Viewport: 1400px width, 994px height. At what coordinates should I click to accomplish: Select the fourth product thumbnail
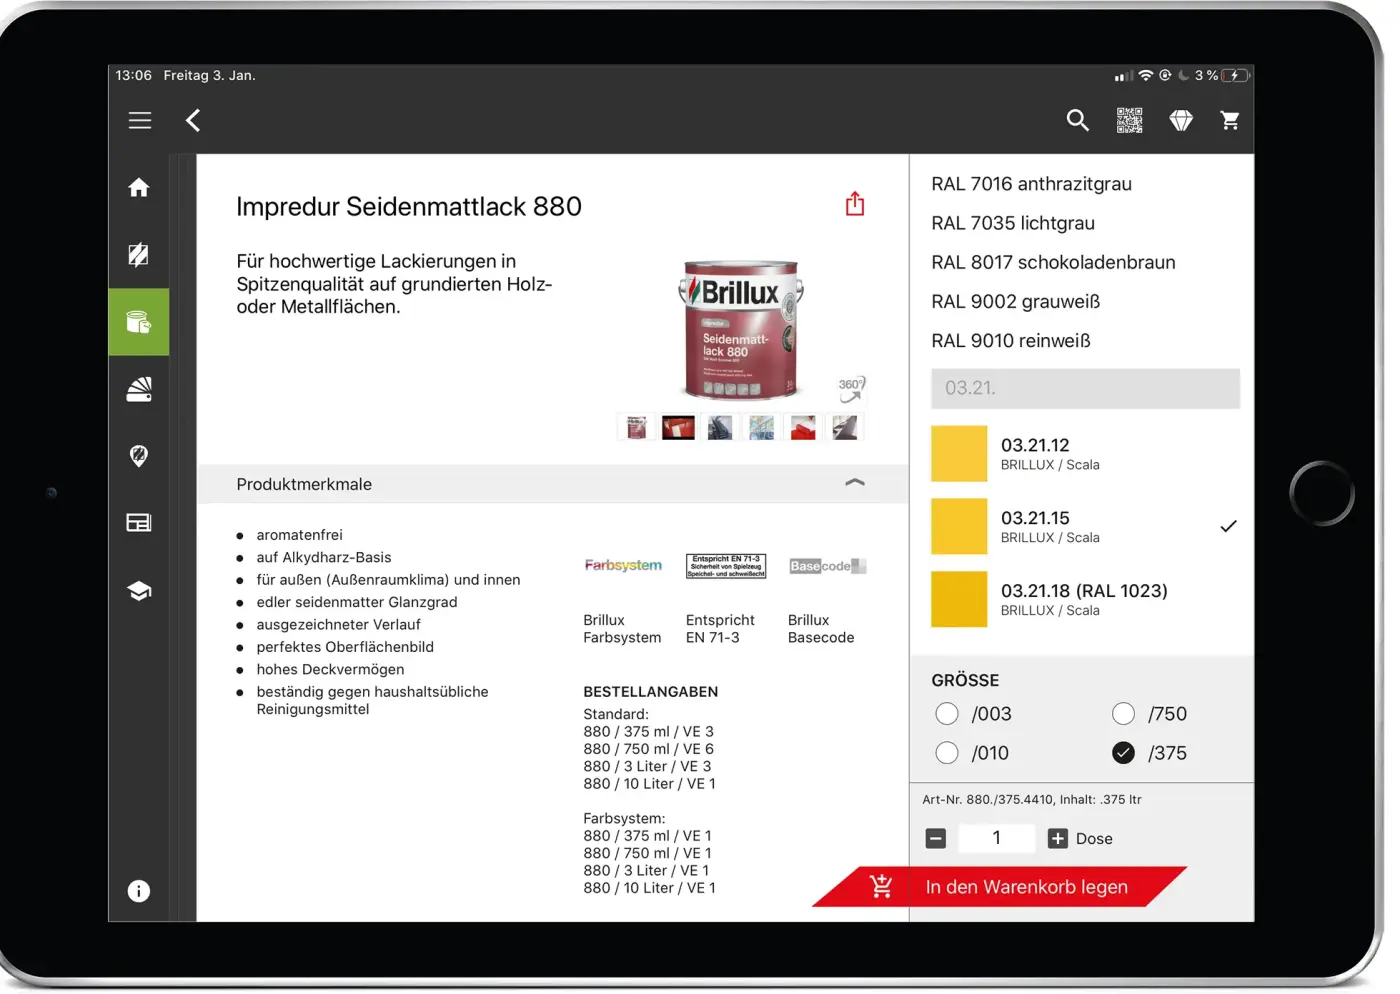tap(761, 428)
